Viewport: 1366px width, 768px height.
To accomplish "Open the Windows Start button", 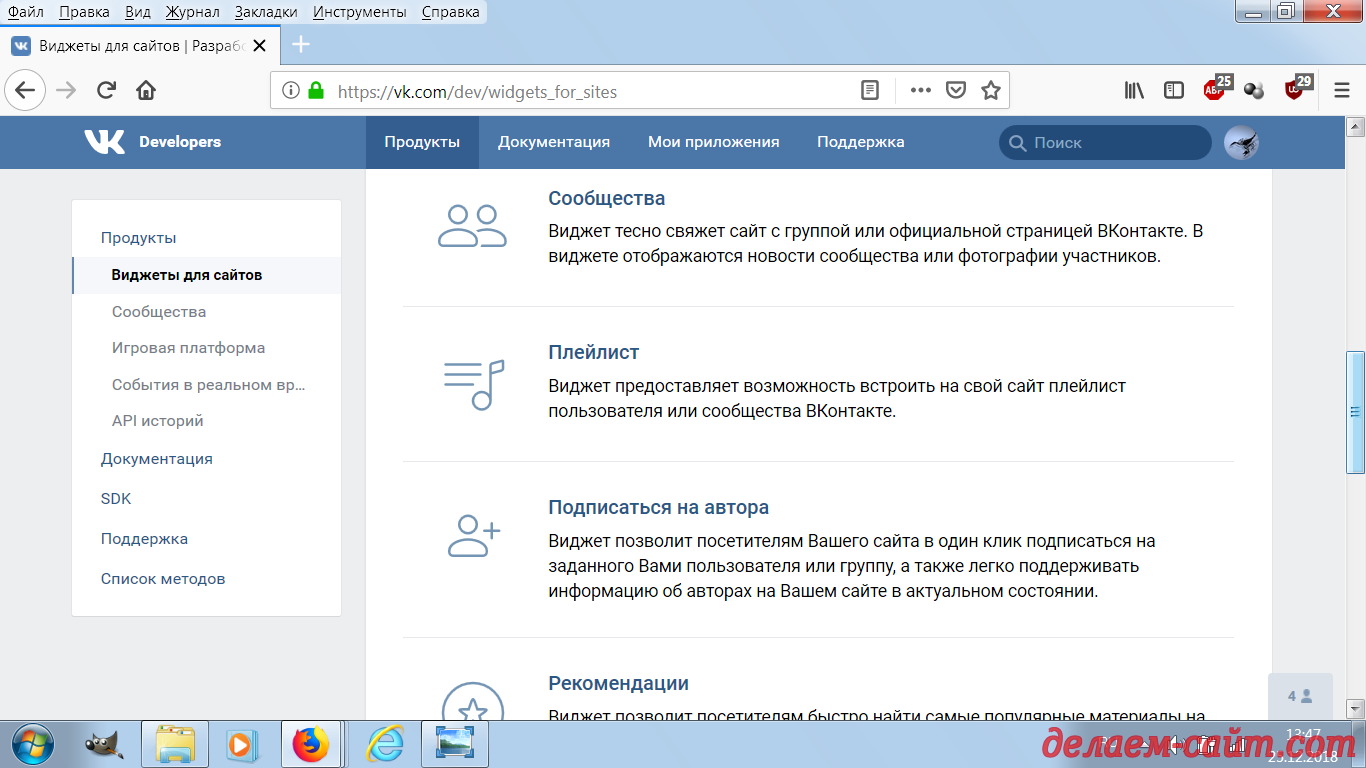I will pos(34,744).
